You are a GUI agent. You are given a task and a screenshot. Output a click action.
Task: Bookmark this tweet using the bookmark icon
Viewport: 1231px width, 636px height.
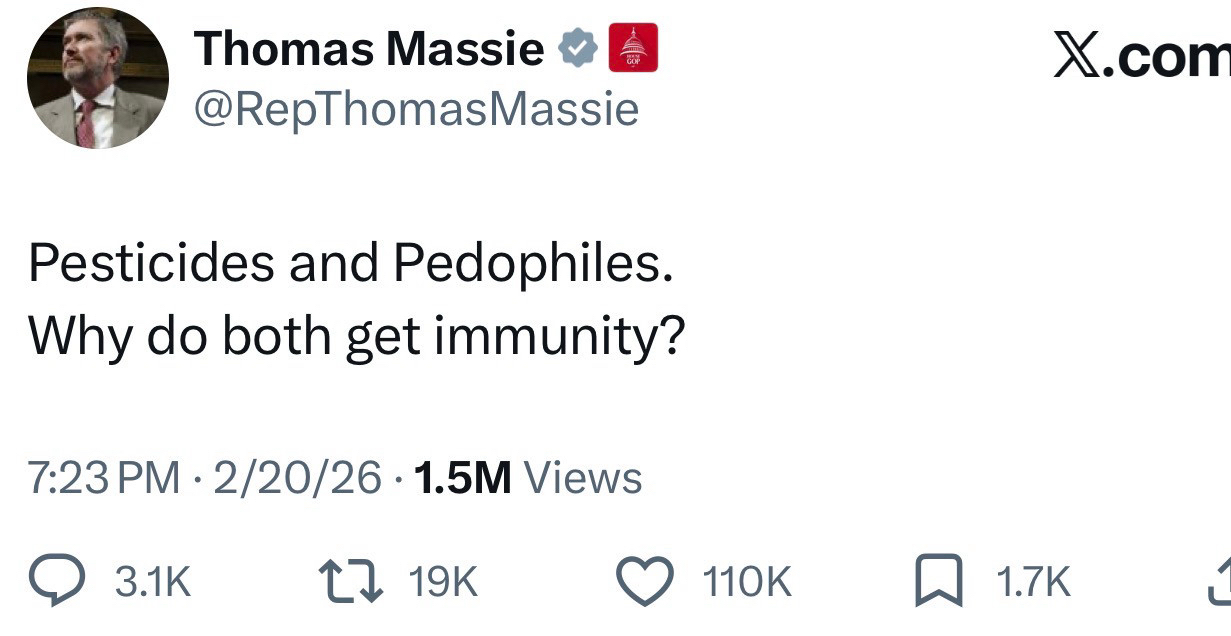point(939,583)
